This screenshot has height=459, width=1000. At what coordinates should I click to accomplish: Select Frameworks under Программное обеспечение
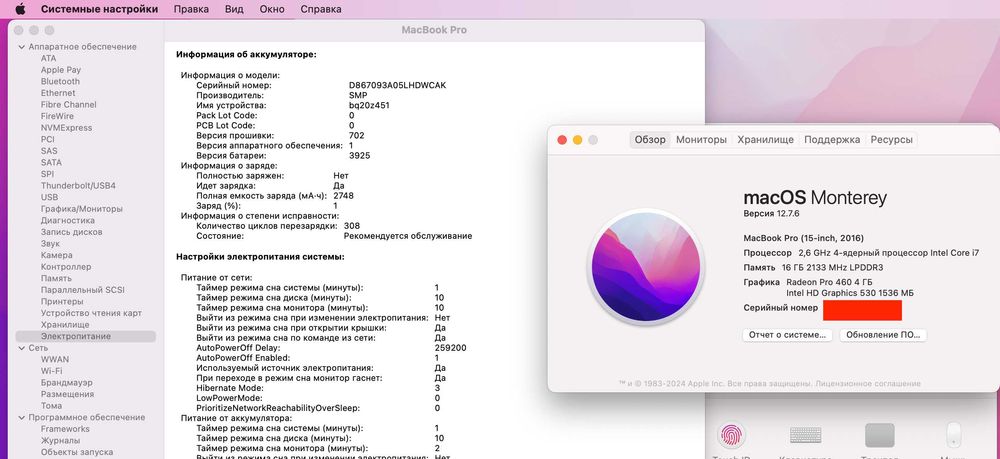pyautogui.click(x=66, y=429)
